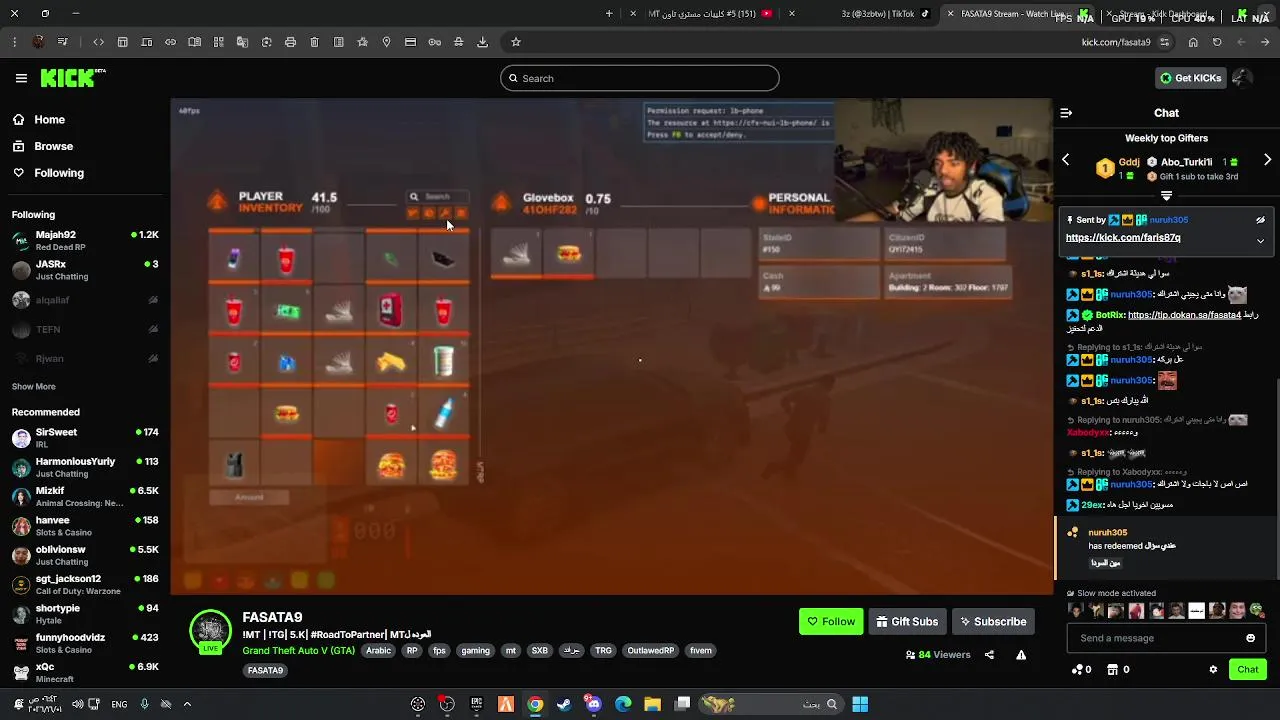1280x720 pixels.
Task: Click browser home icon
Action: pos(1193,42)
